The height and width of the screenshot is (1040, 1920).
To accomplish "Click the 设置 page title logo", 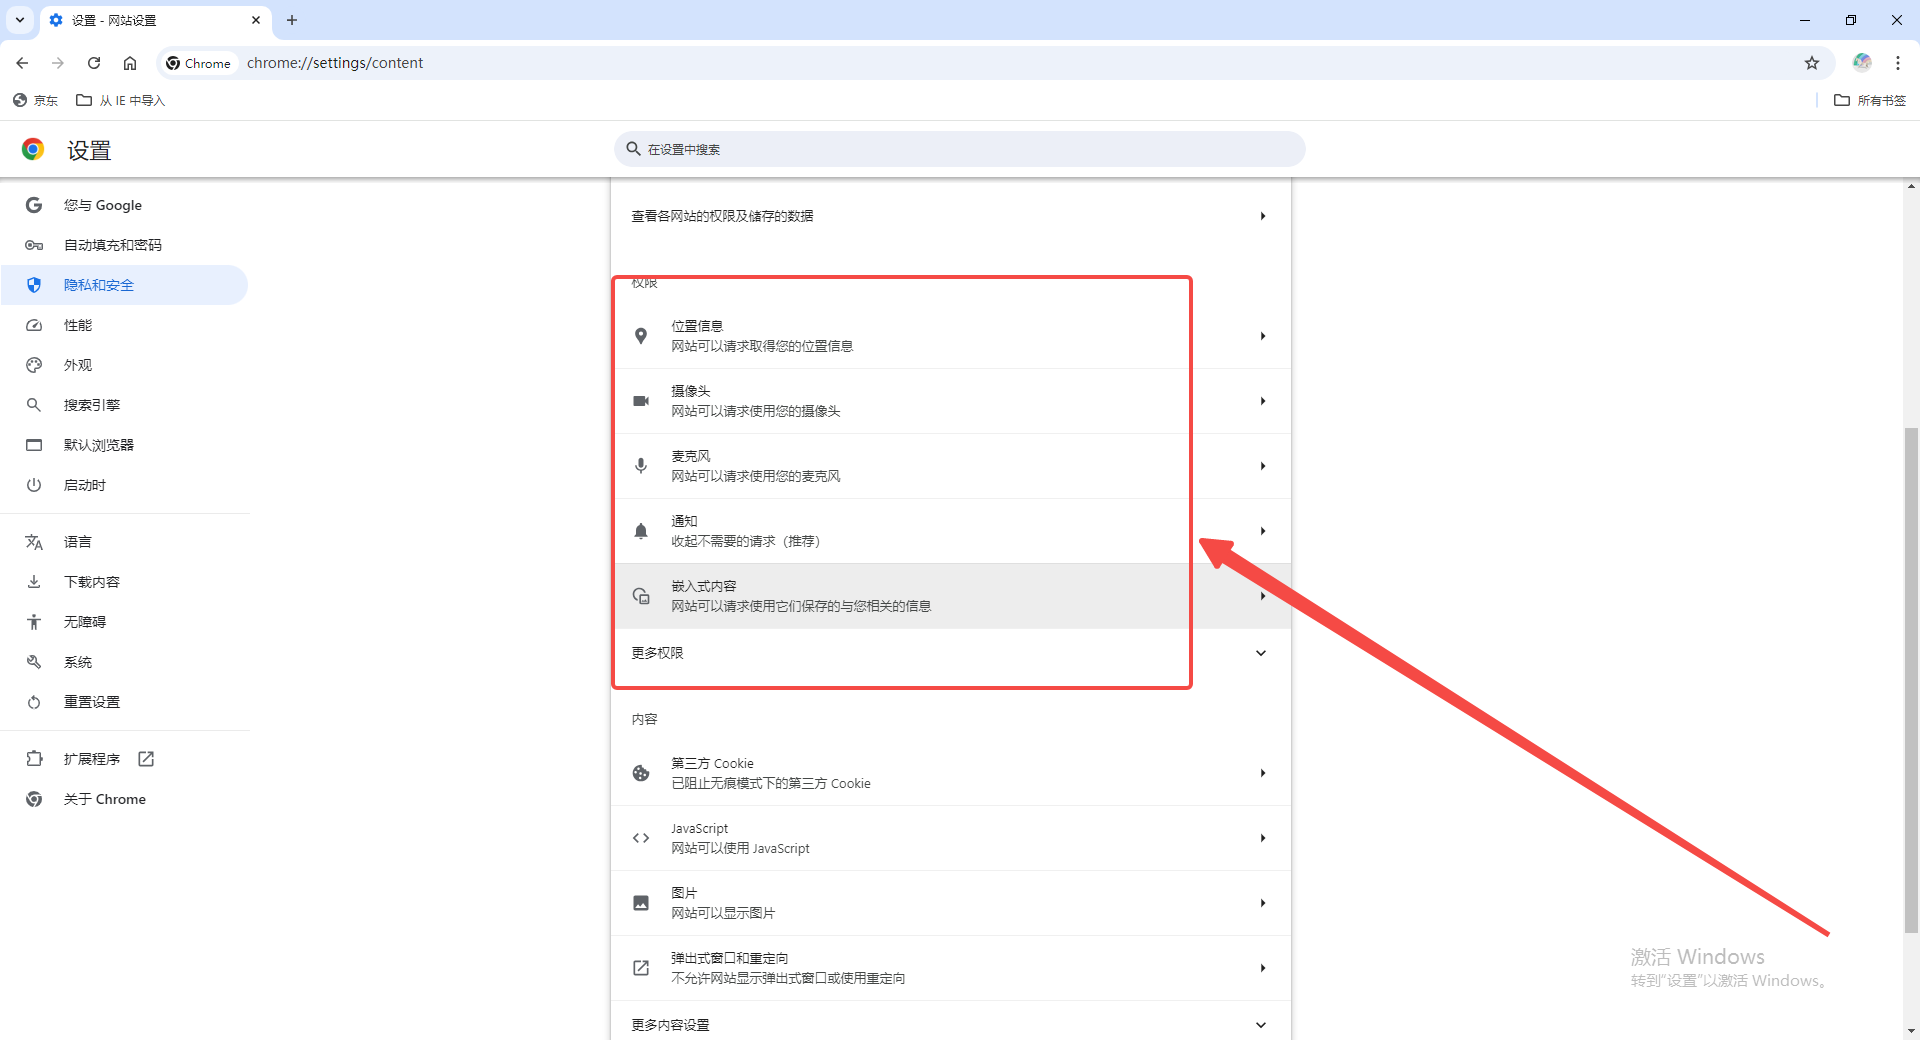I will [33, 149].
